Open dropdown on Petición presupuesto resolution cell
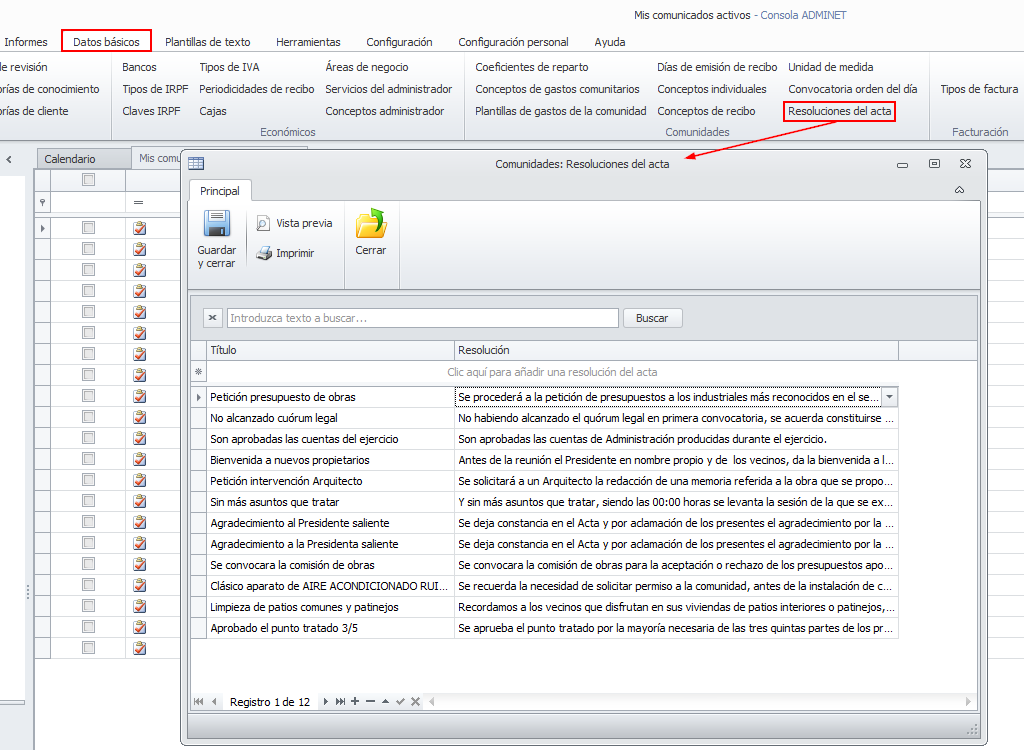 pyautogui.click(x=889, y=397)
